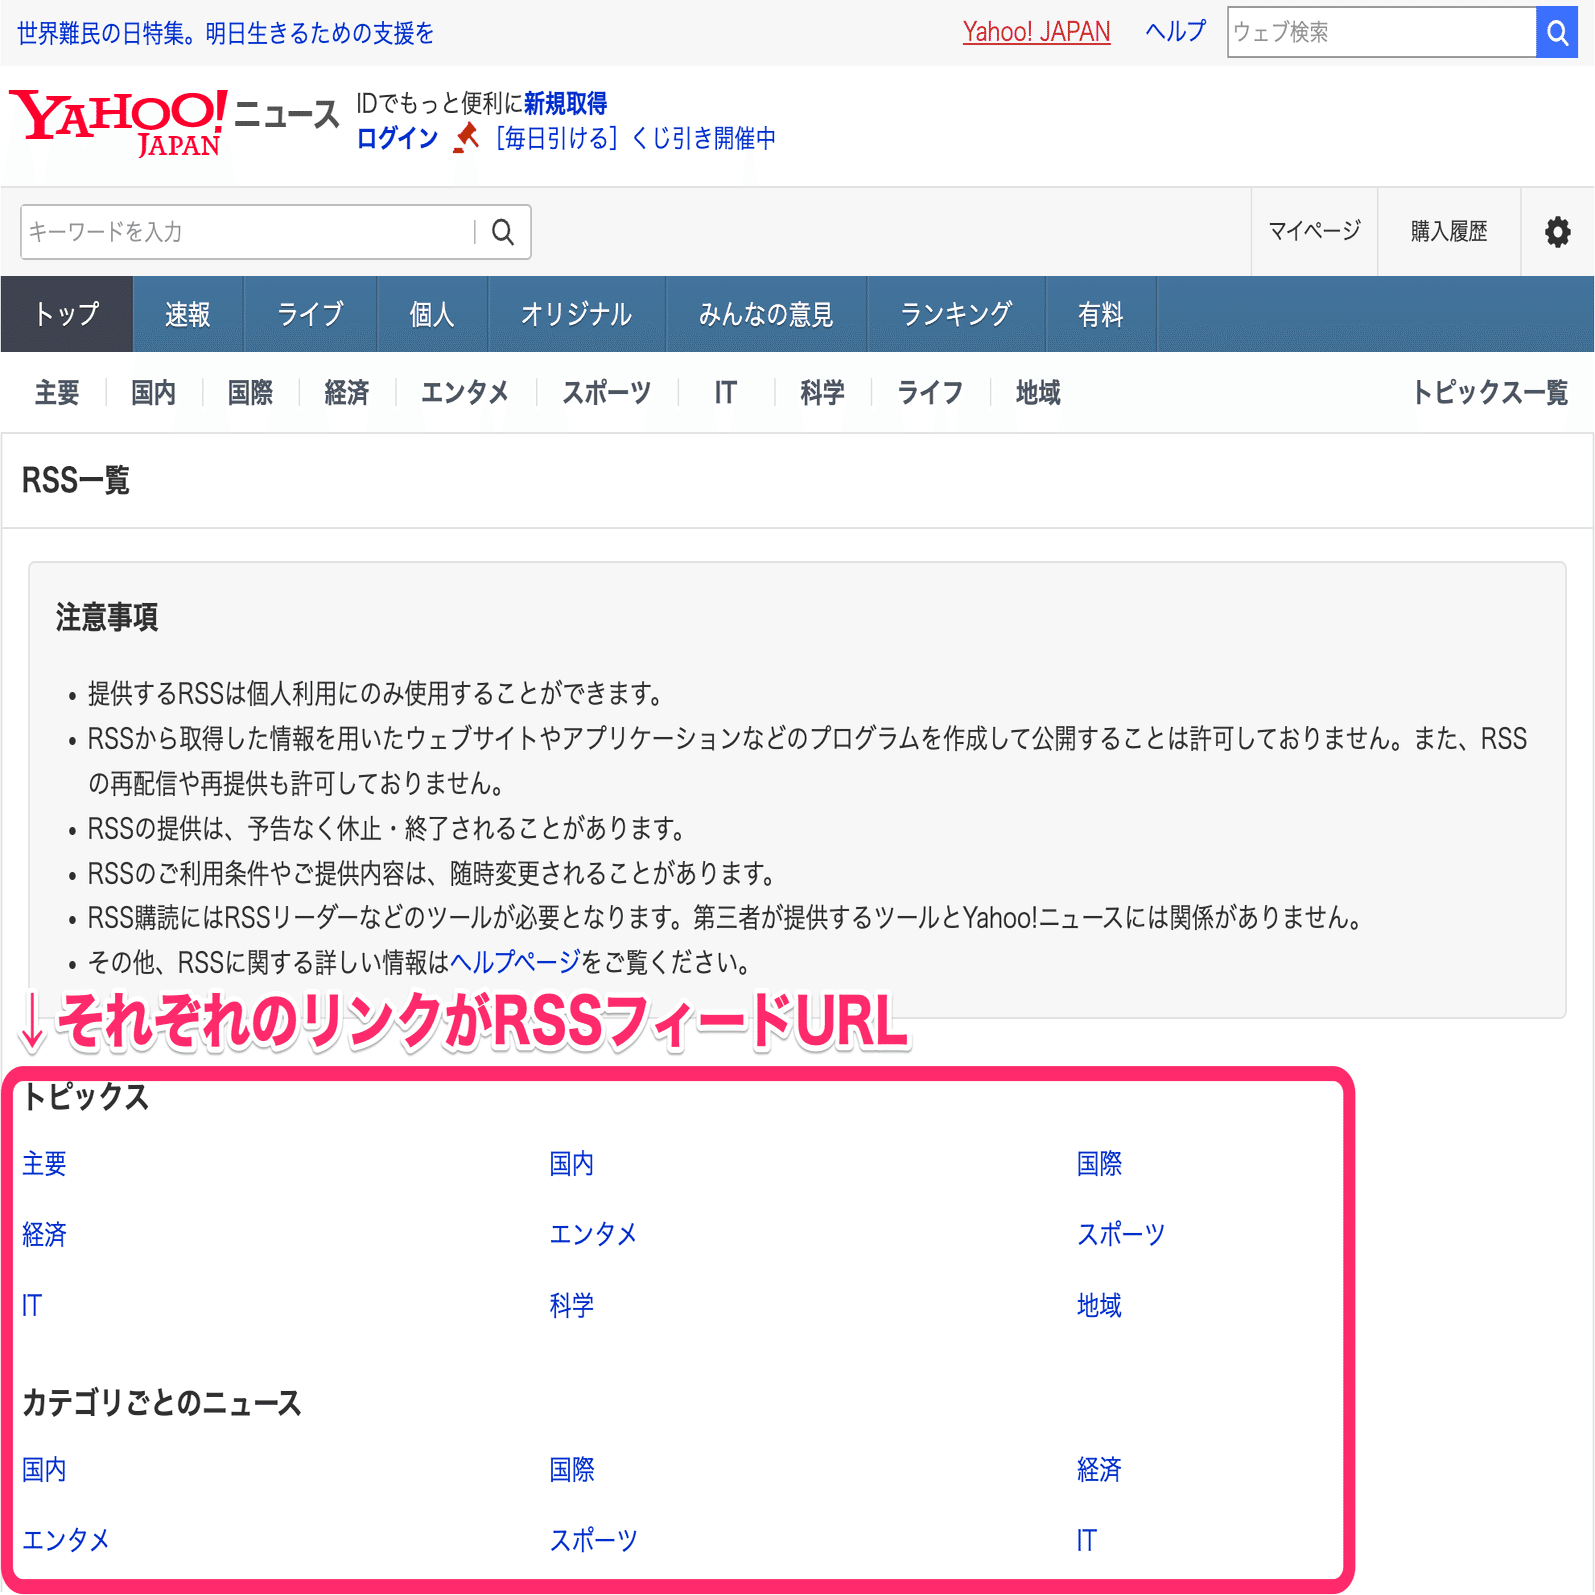The height and width of the screenshot is (1595, 1595).
Task: Click the カテゴリごとのニュース section heading
Action: pyautogui.click(x=162, y=1402)
